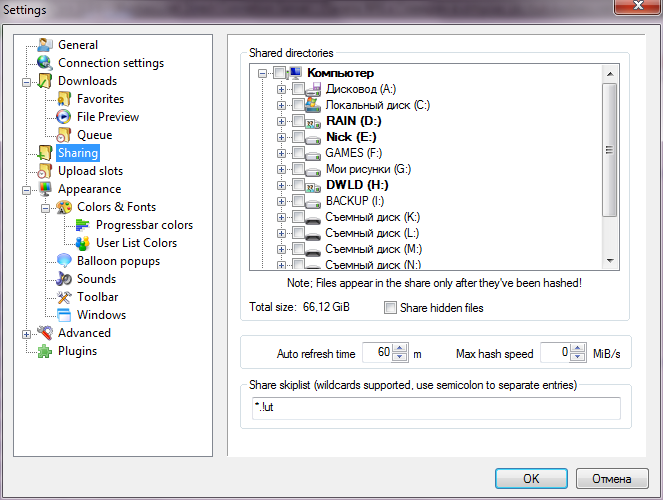Viewport: 663px width, 500px height.
Task: Enable Share hidden files checkbox
Action: (x=390, y=308)
